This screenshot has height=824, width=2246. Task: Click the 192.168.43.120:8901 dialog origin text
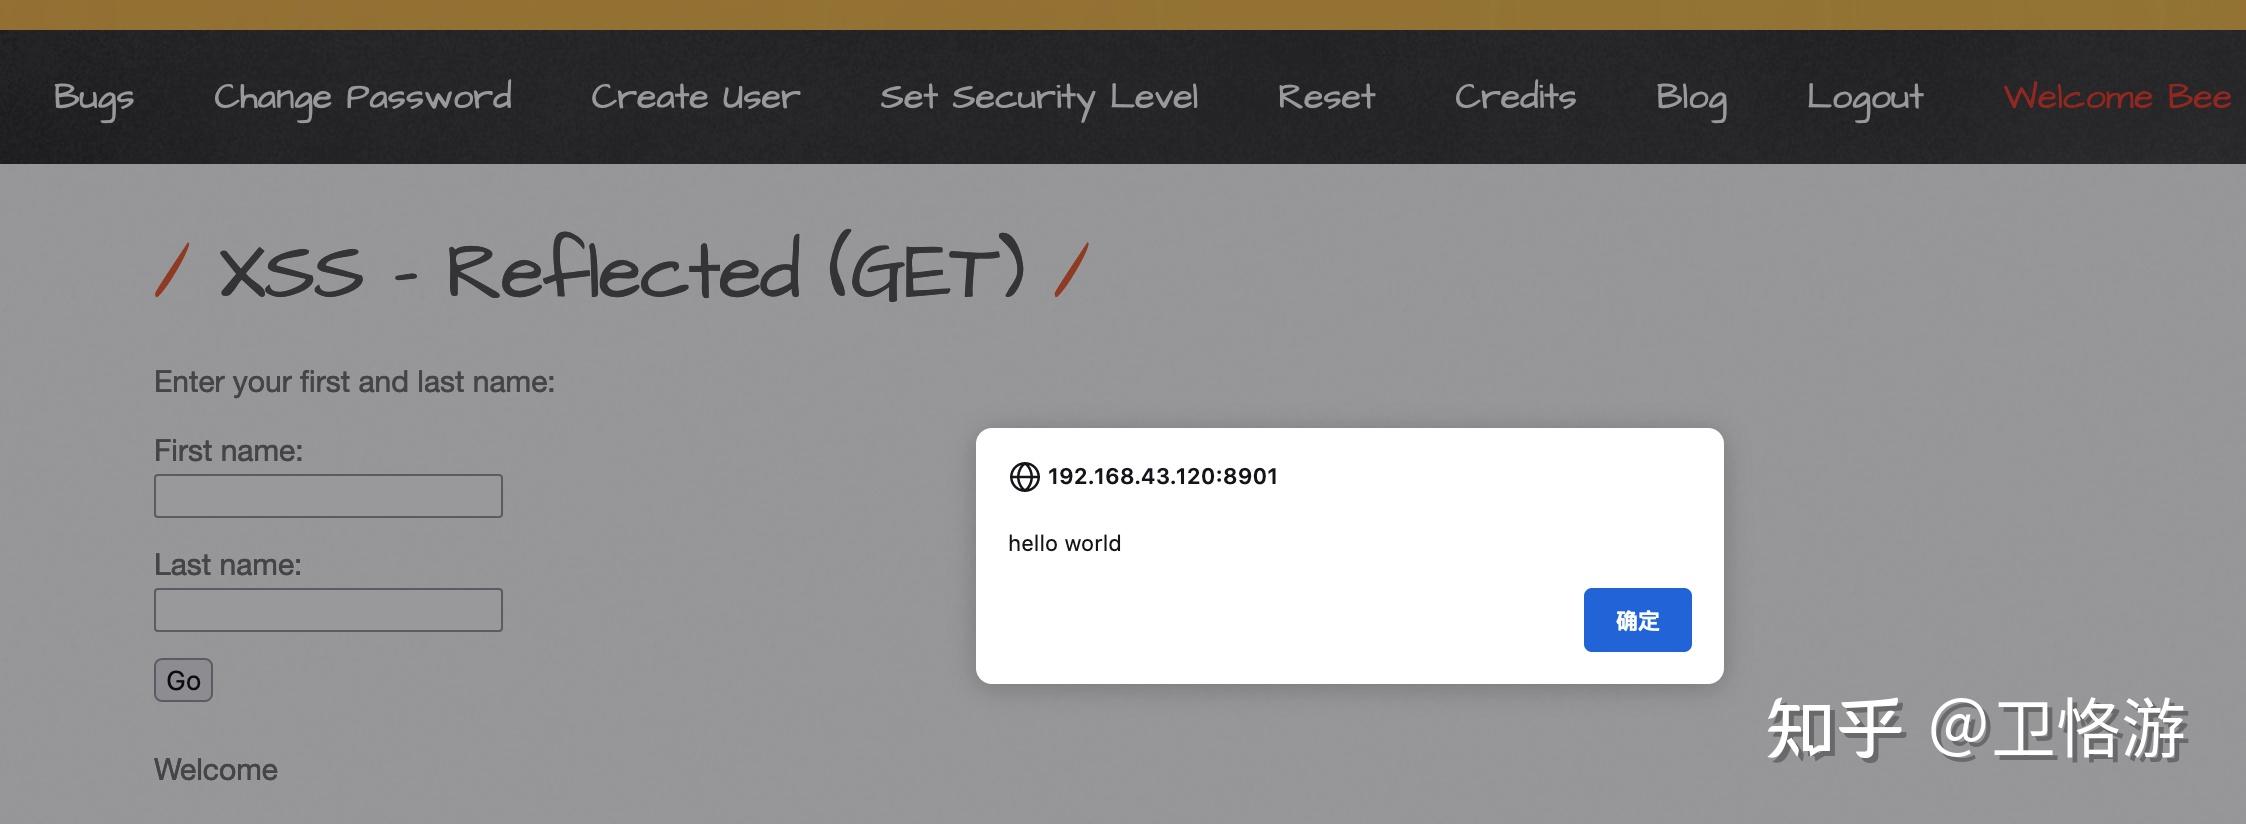pyautogui.click(x=1162, y=476)
